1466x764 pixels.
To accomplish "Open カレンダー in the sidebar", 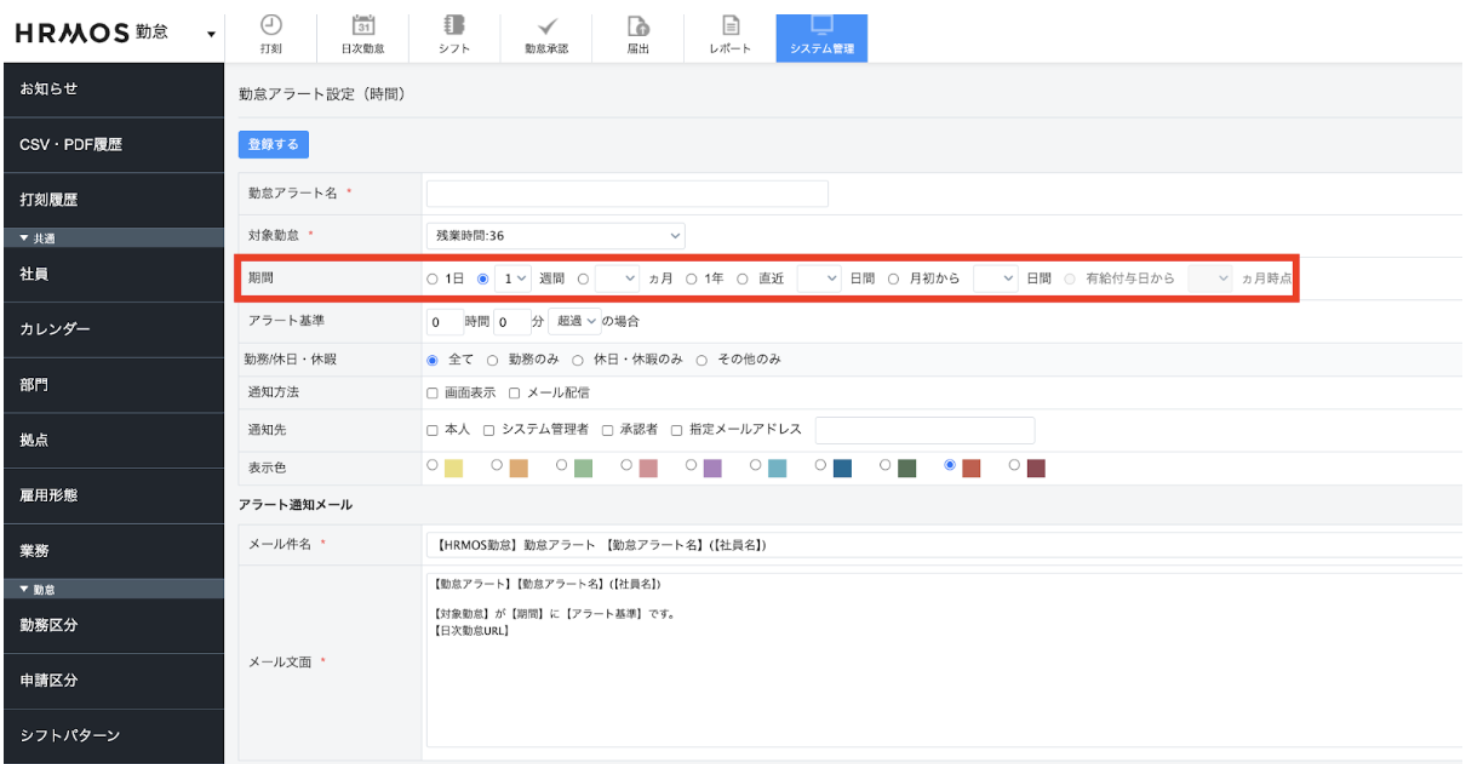I will tap(114, 330).
